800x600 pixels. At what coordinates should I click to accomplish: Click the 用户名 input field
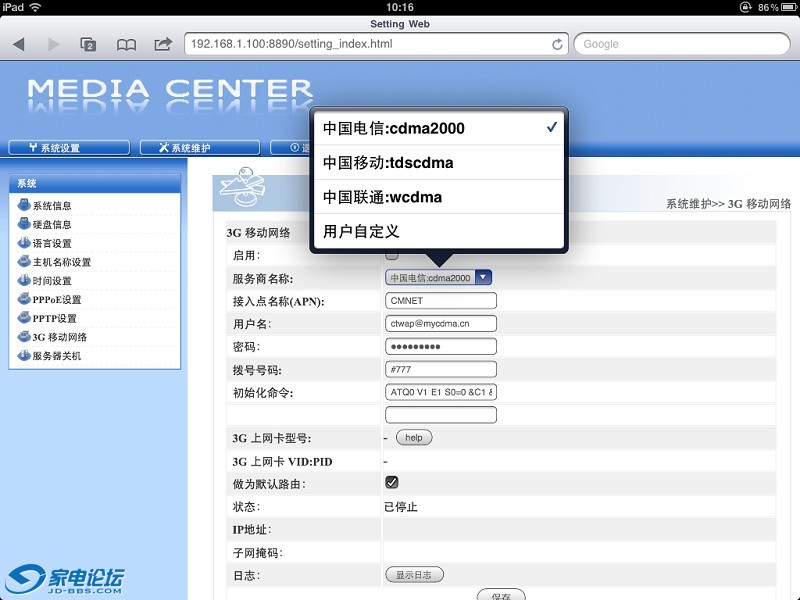441,323
